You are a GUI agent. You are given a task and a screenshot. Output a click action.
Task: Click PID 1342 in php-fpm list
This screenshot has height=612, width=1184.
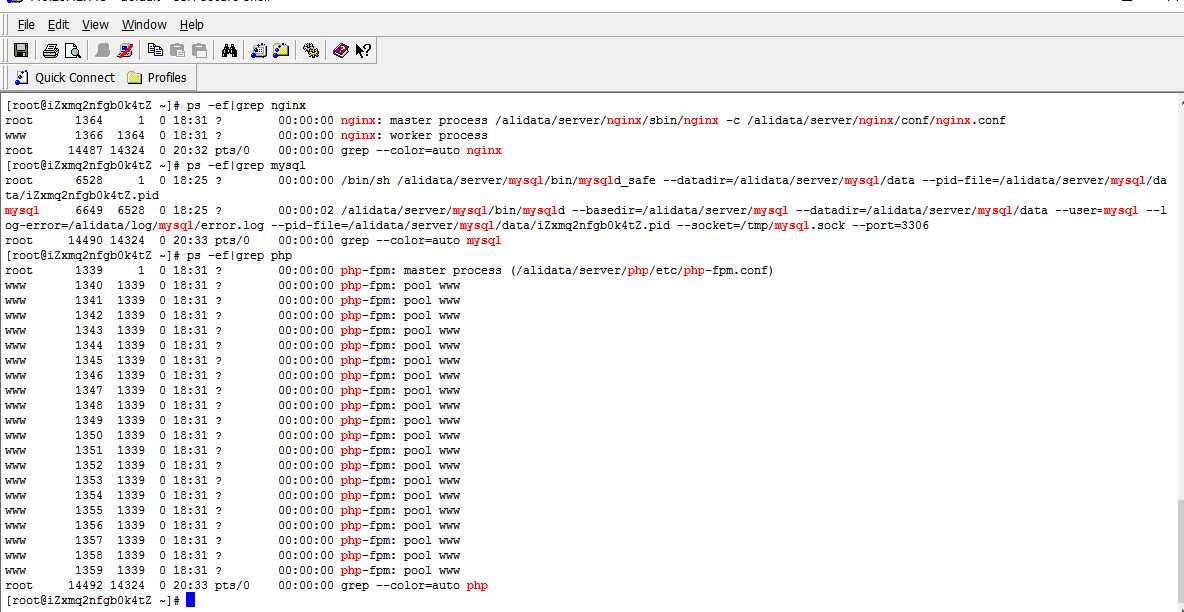[x=88, y=315]
